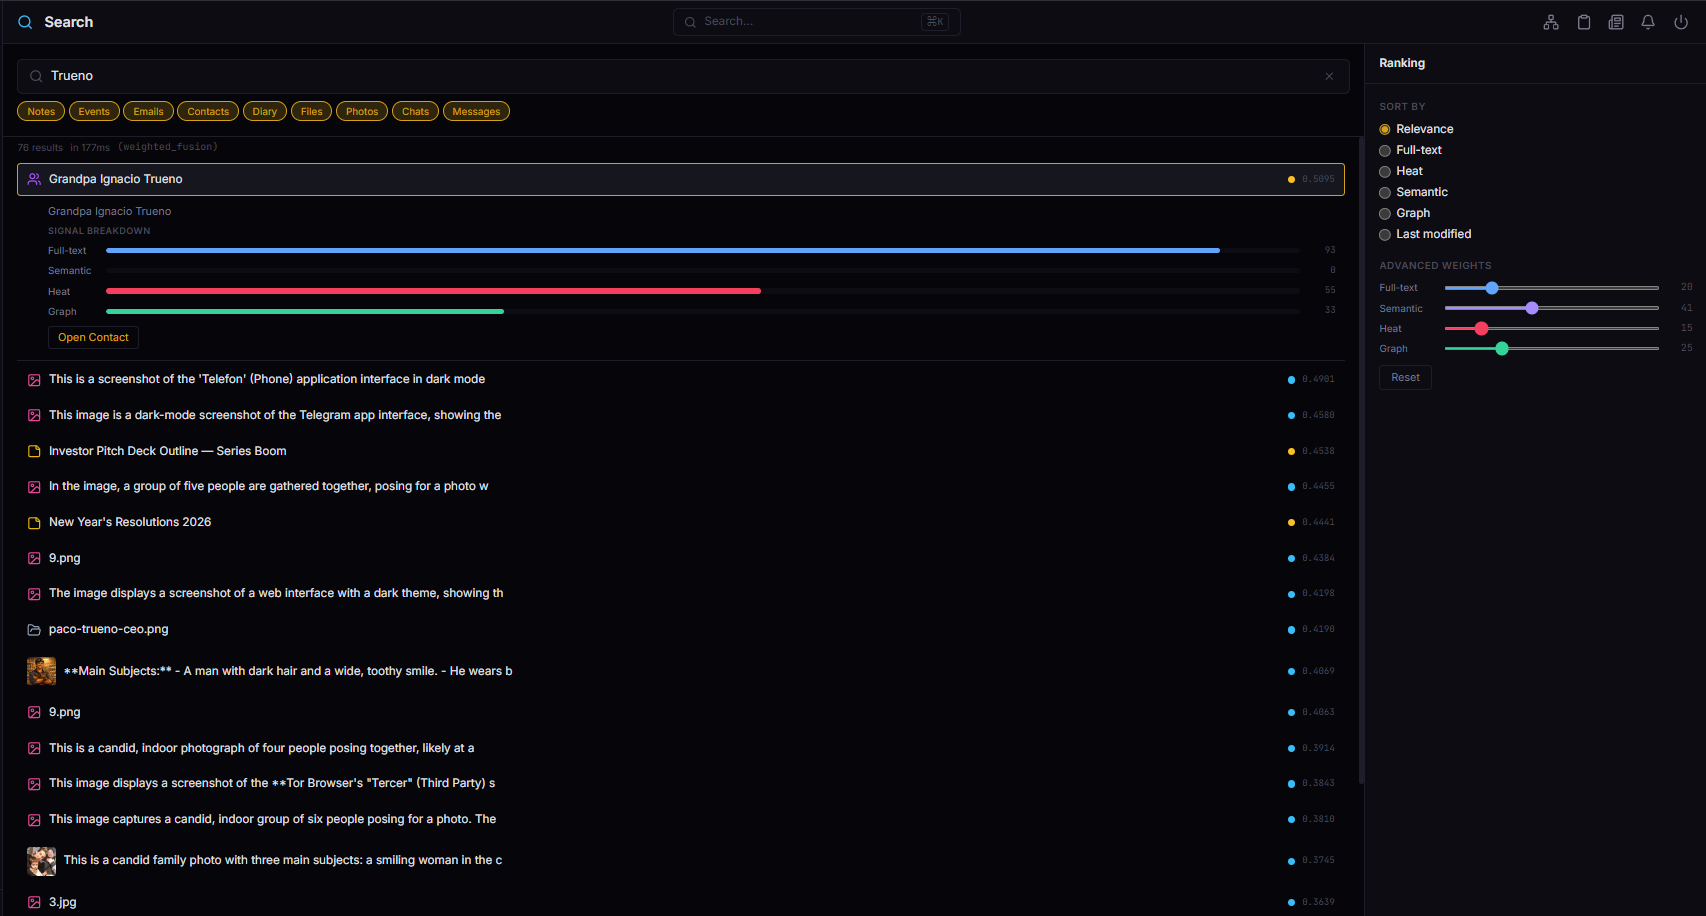Adjust the Semantic weight slider
This screenshot has width=1706, height=916.
(1532, 308)
